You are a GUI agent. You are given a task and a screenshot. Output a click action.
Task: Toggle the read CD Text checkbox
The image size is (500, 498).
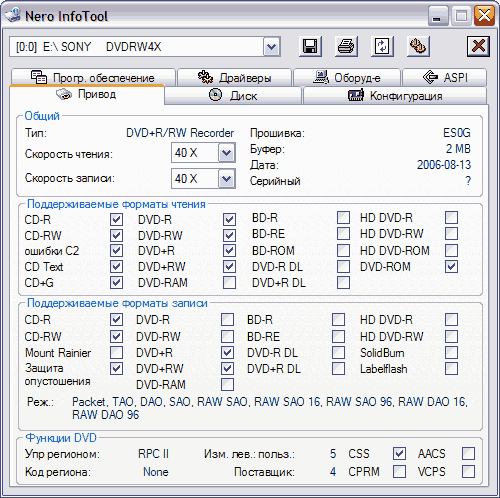click(x=116, y=267)
